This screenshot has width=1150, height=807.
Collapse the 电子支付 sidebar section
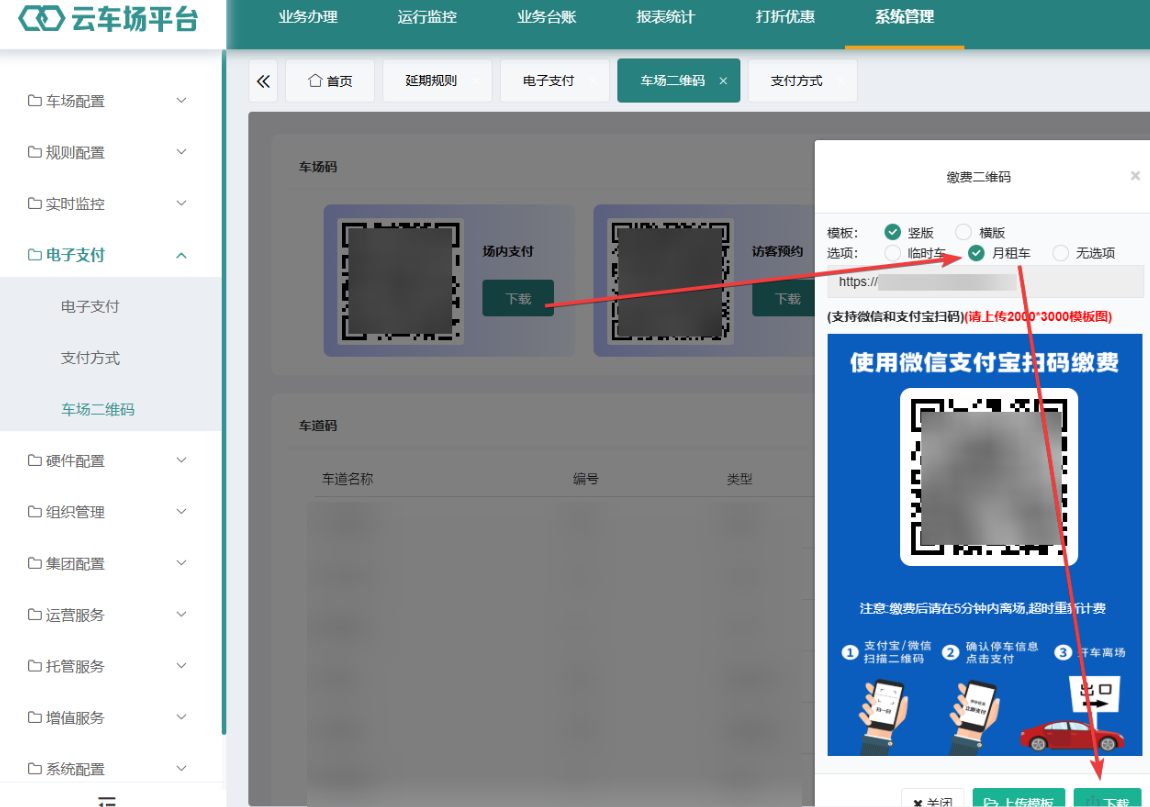point(107,255)
